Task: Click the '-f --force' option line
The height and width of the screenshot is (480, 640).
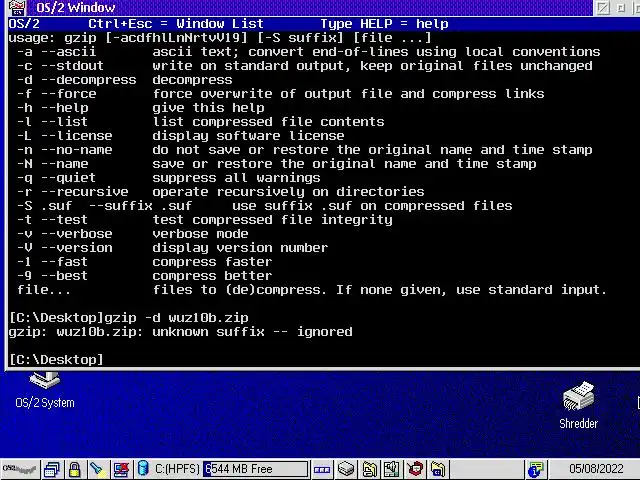Action: tap(280, 93)
